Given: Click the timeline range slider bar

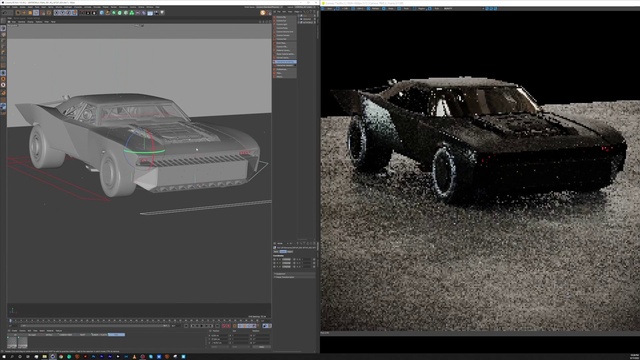Looking at the screenshot, I should (x=94, y=326).
